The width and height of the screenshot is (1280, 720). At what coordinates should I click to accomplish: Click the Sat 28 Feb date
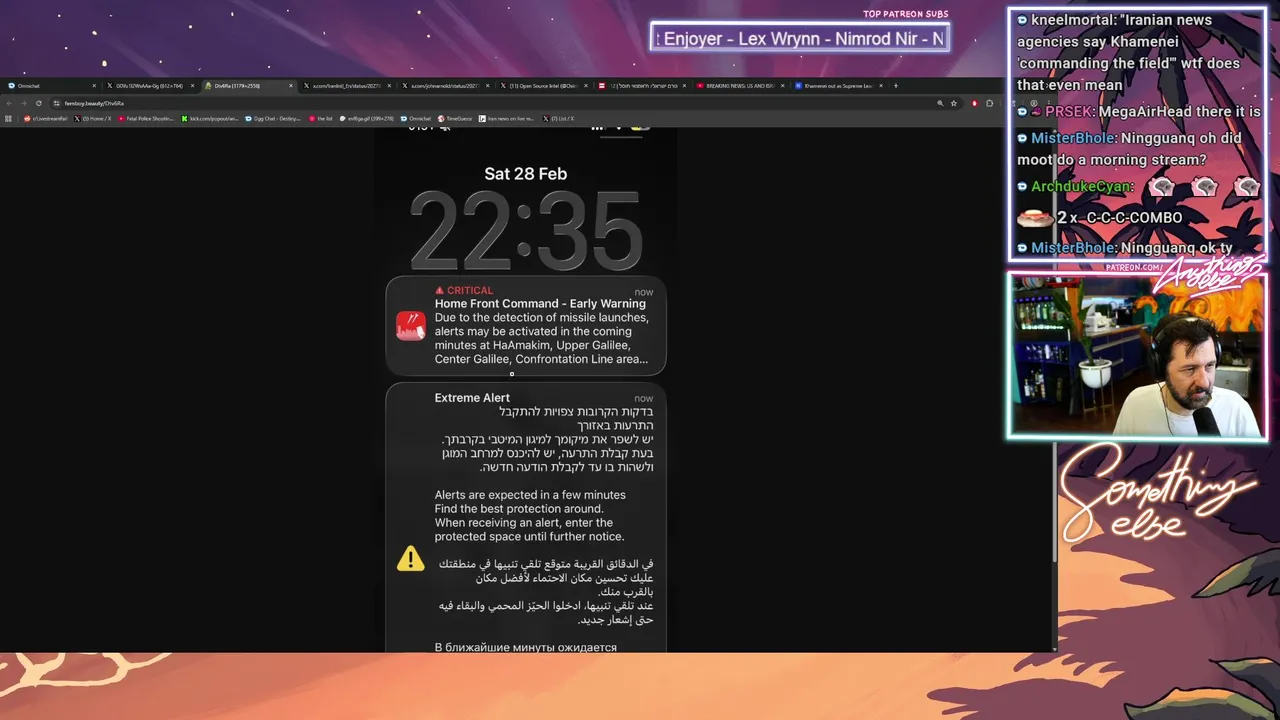[x=526, y=174]
